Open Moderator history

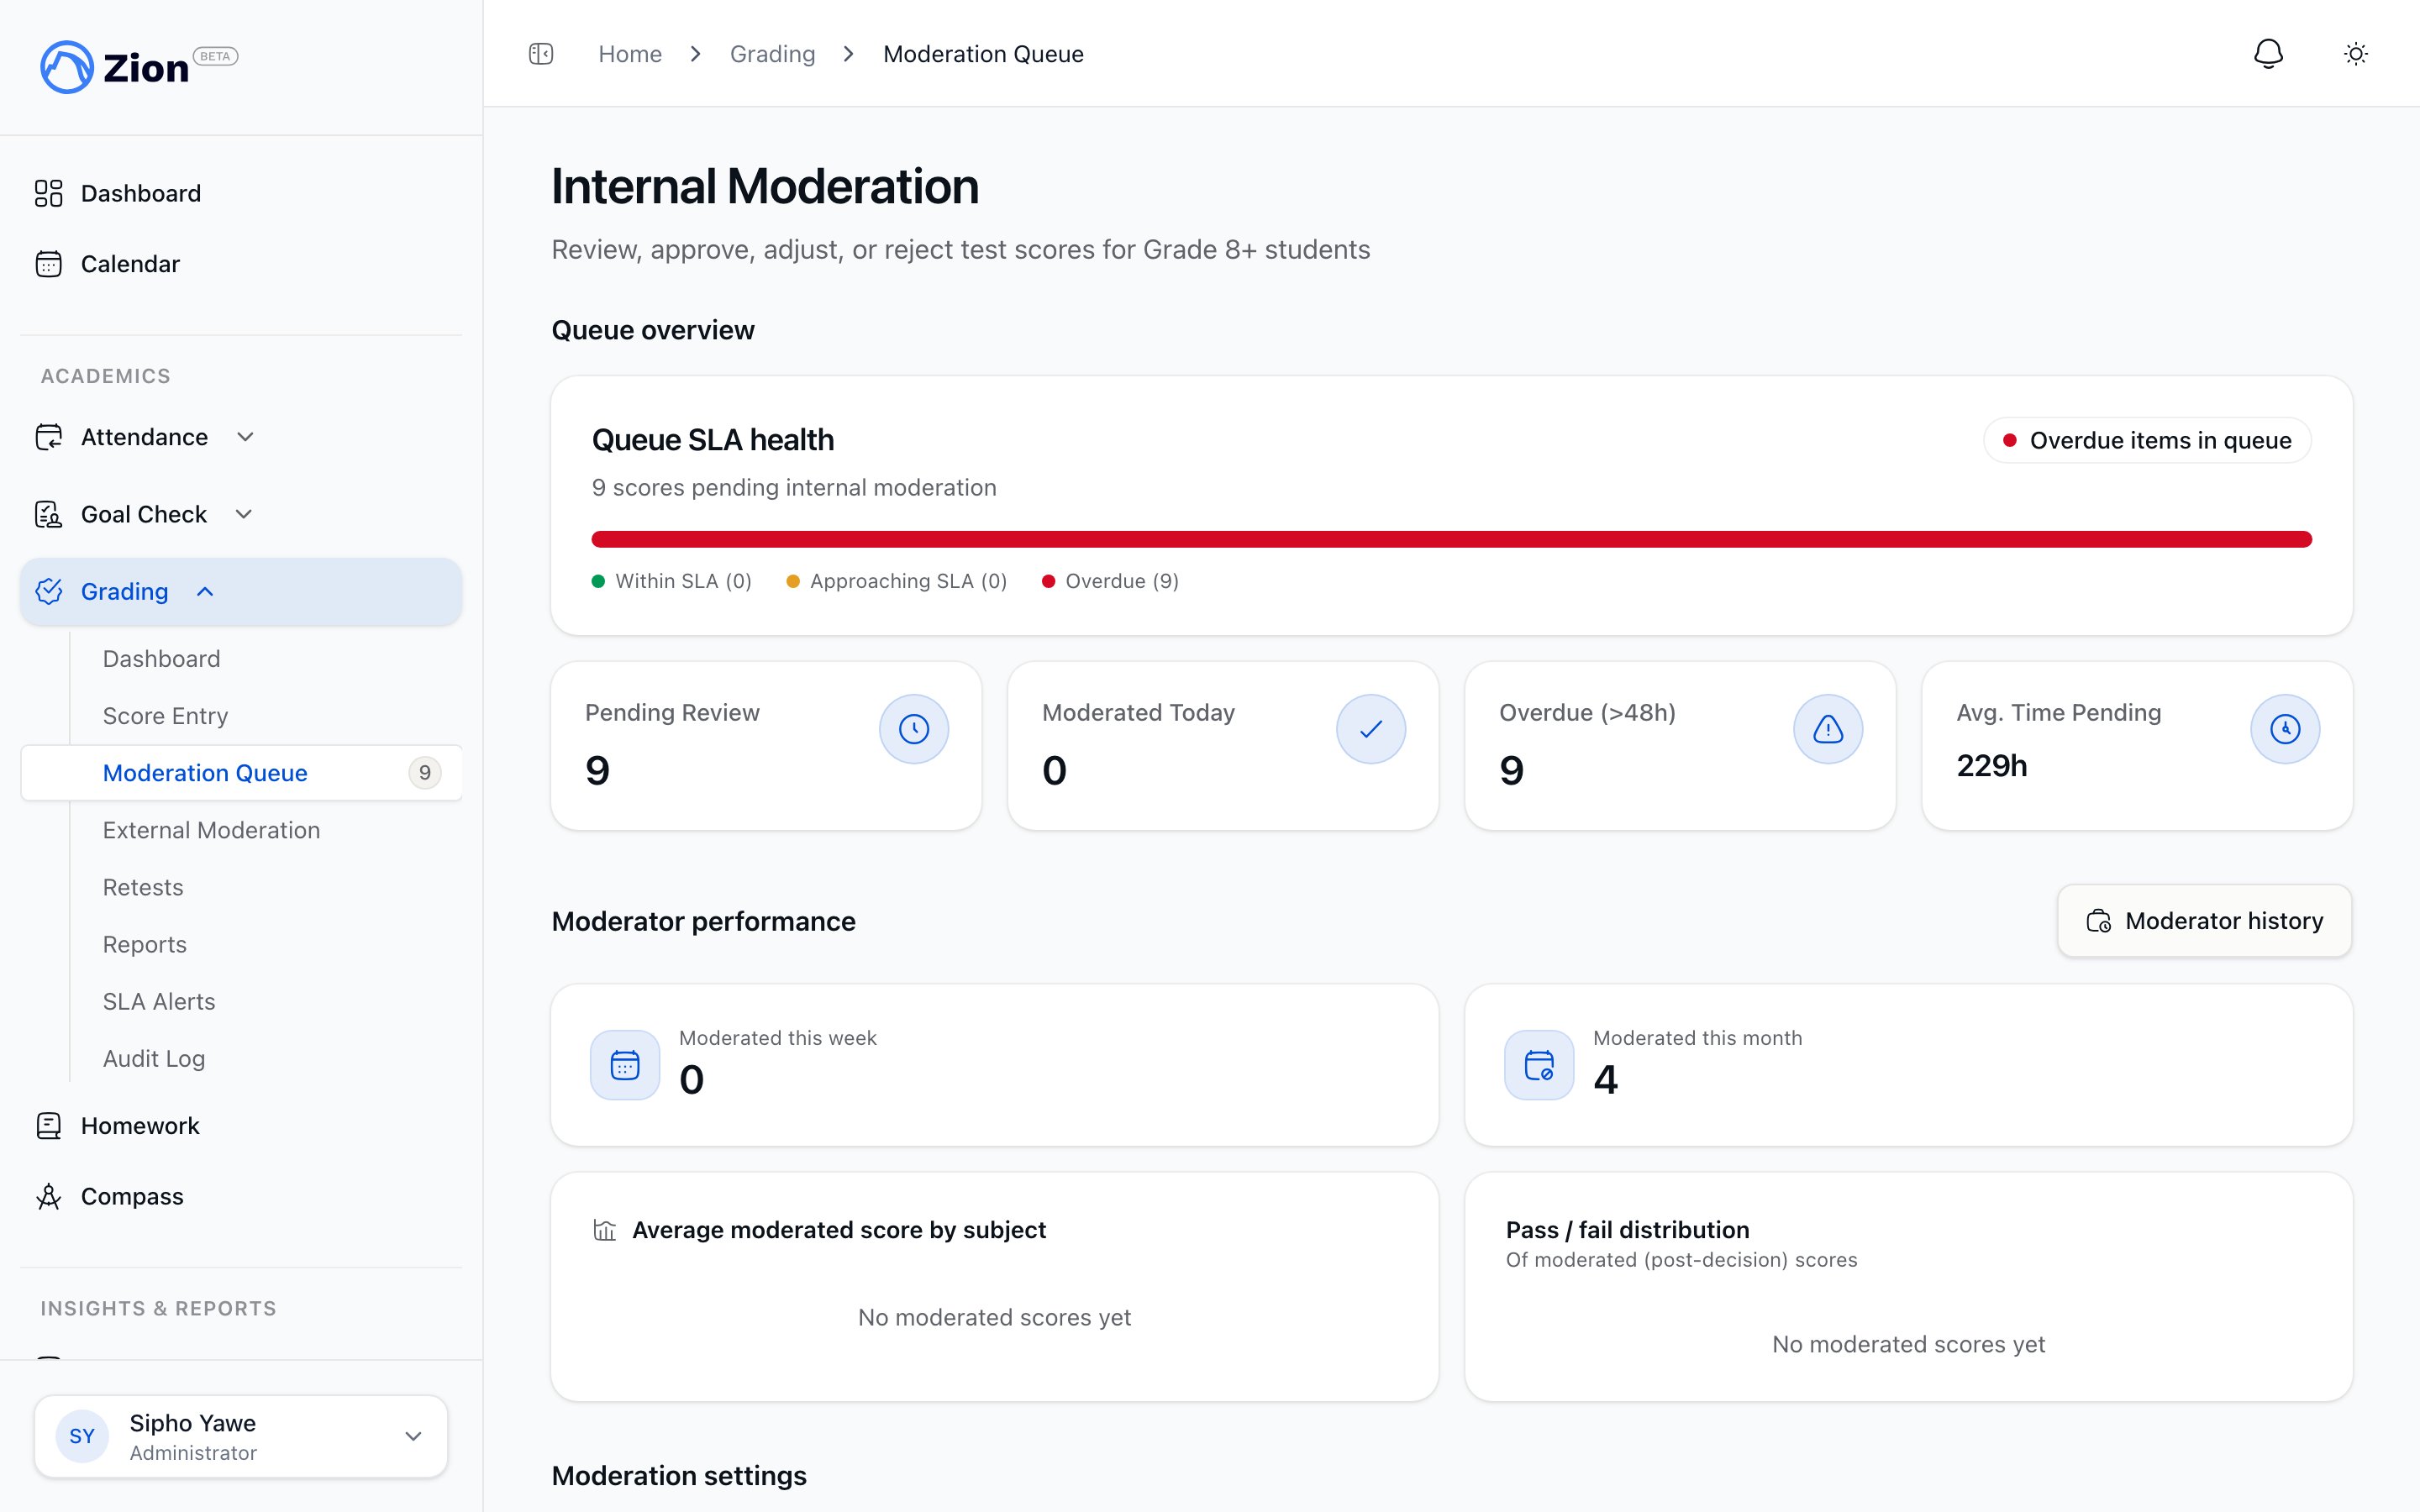pyautogui.click(x=2204, y=921)
